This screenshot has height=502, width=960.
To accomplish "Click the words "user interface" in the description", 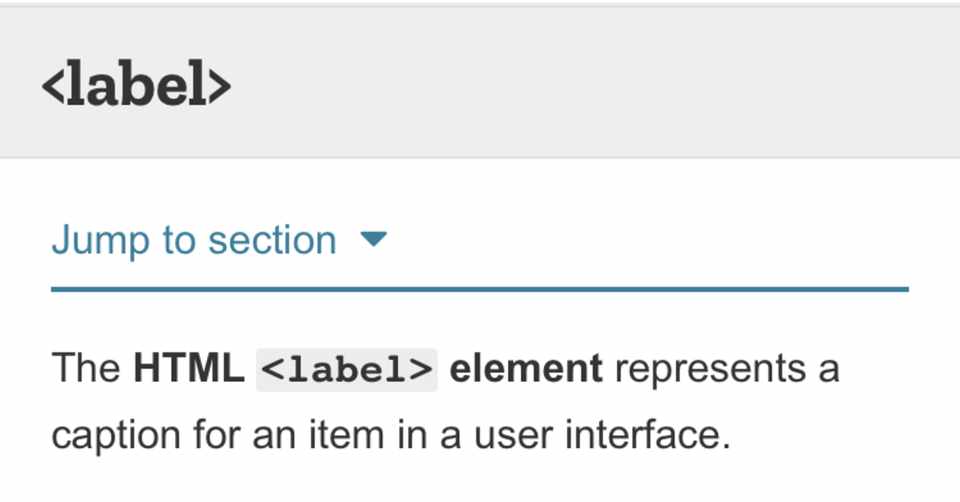I will coord(599,435).
